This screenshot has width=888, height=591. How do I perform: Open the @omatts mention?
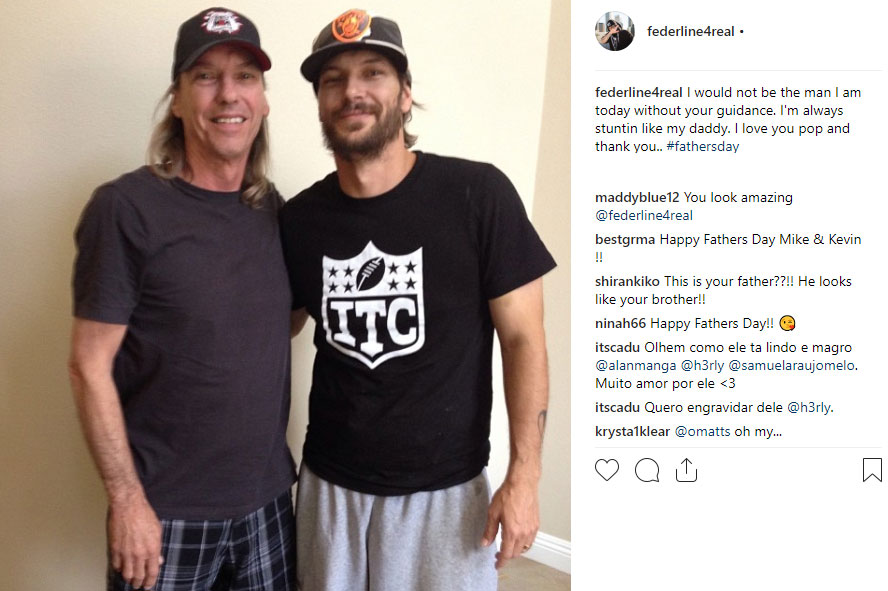pos(703,431)
